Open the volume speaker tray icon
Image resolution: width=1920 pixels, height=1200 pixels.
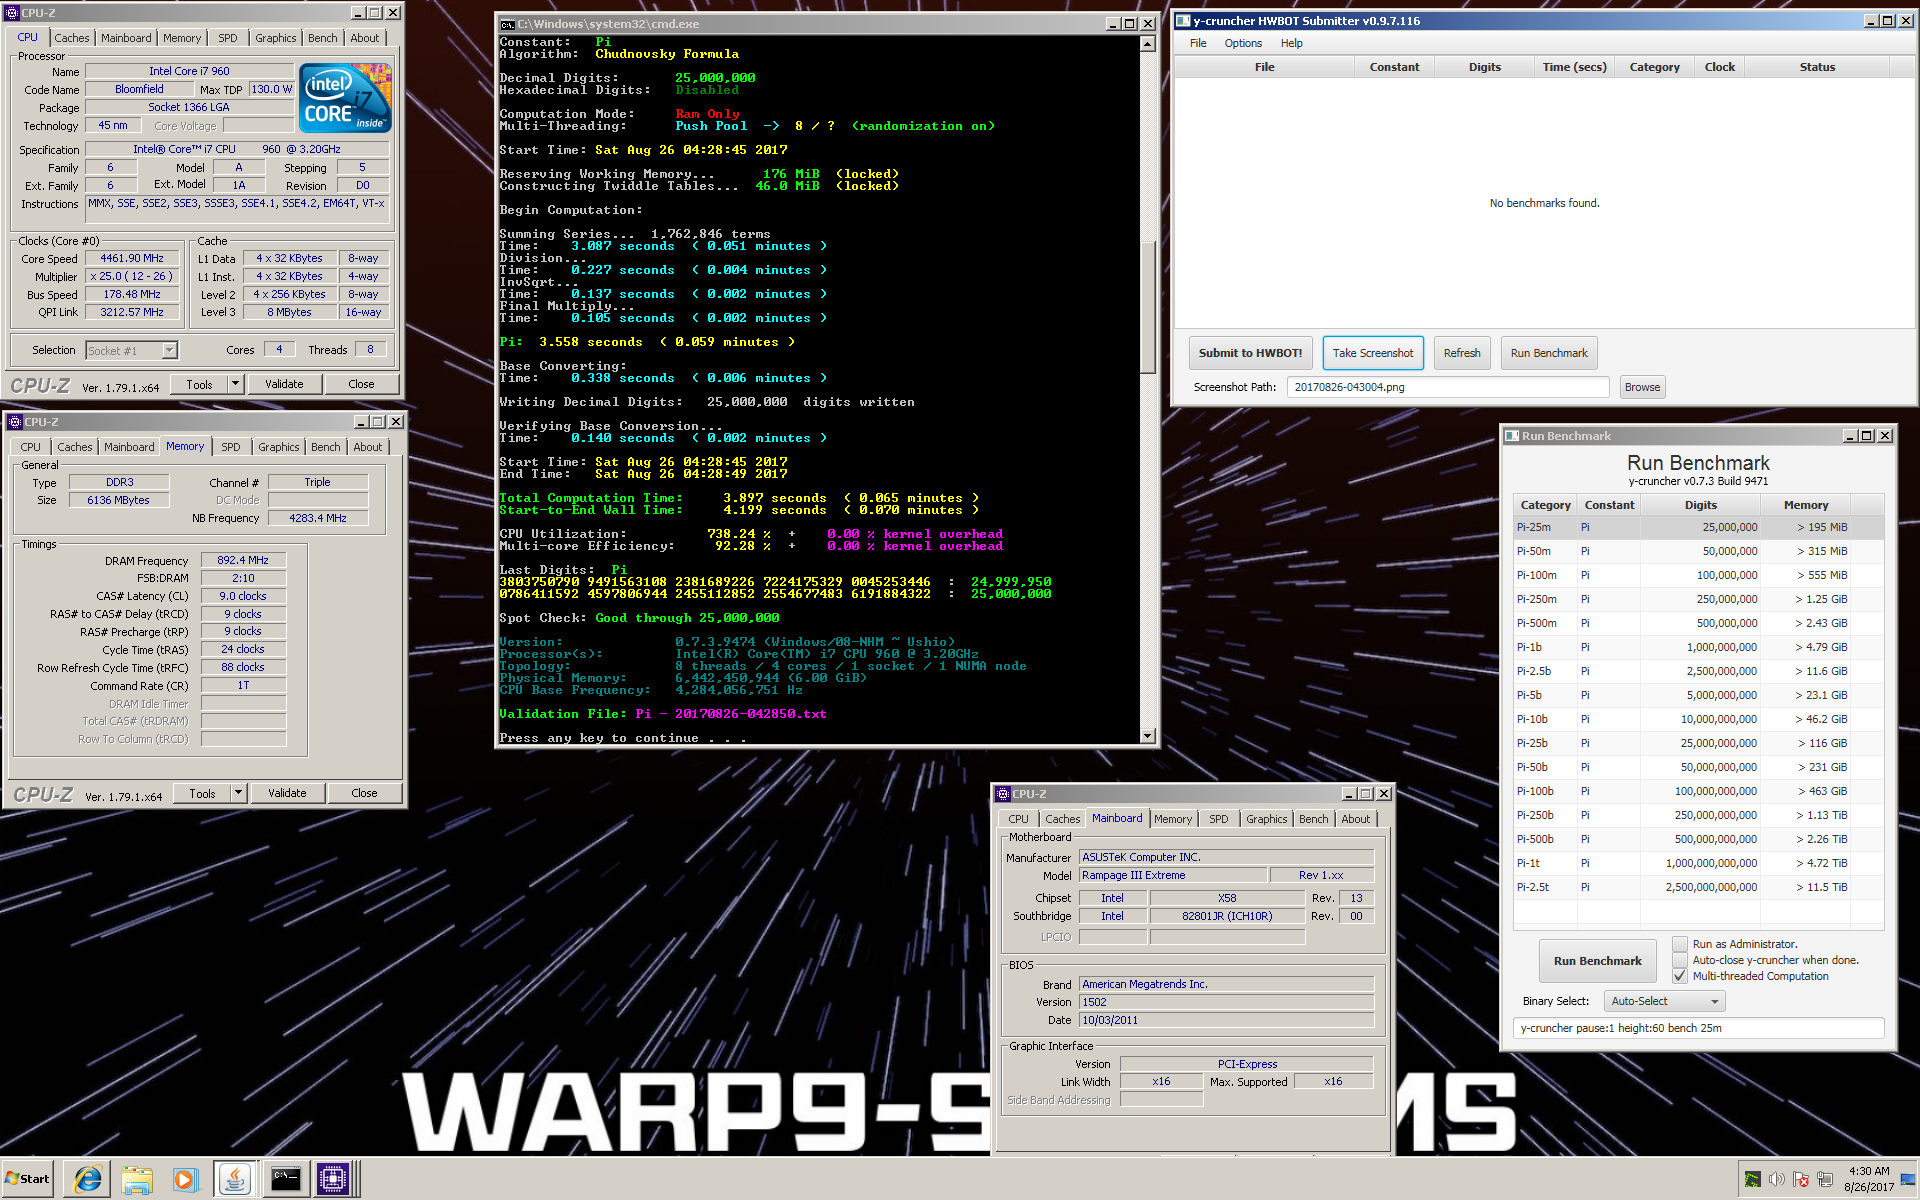click(x=1776, y=1179)
